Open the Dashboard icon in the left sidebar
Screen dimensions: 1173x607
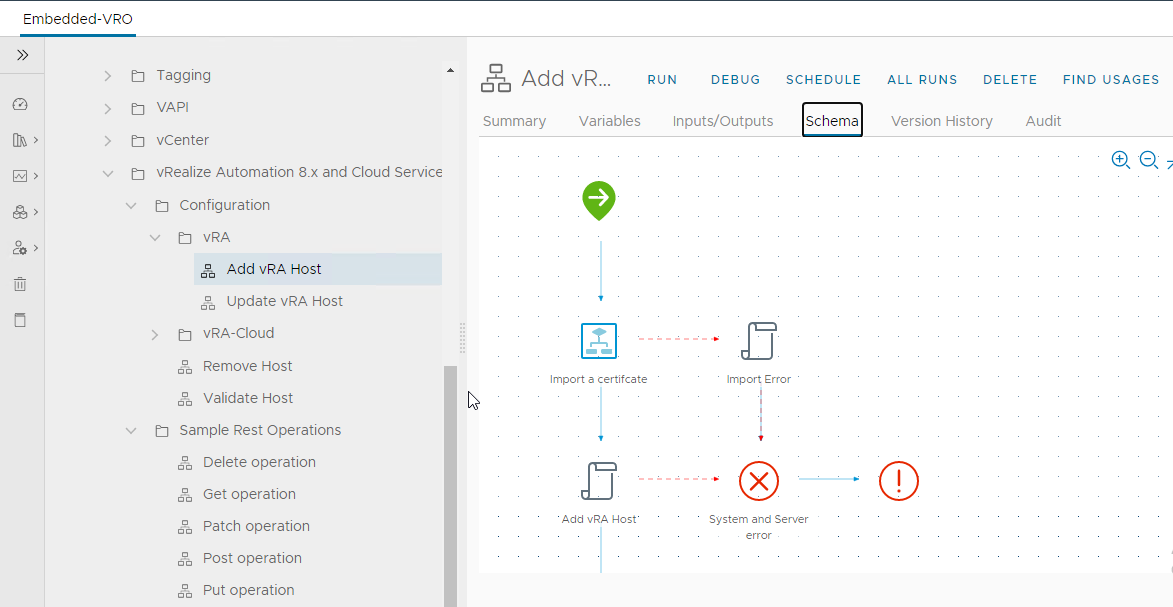tap(22, 103)
